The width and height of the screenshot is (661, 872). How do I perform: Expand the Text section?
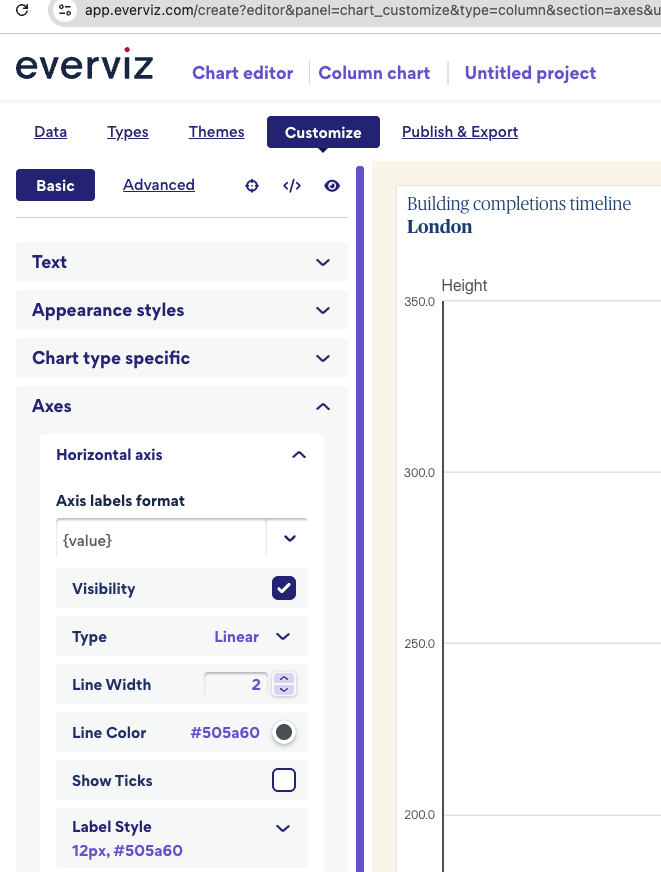(181, 262)
